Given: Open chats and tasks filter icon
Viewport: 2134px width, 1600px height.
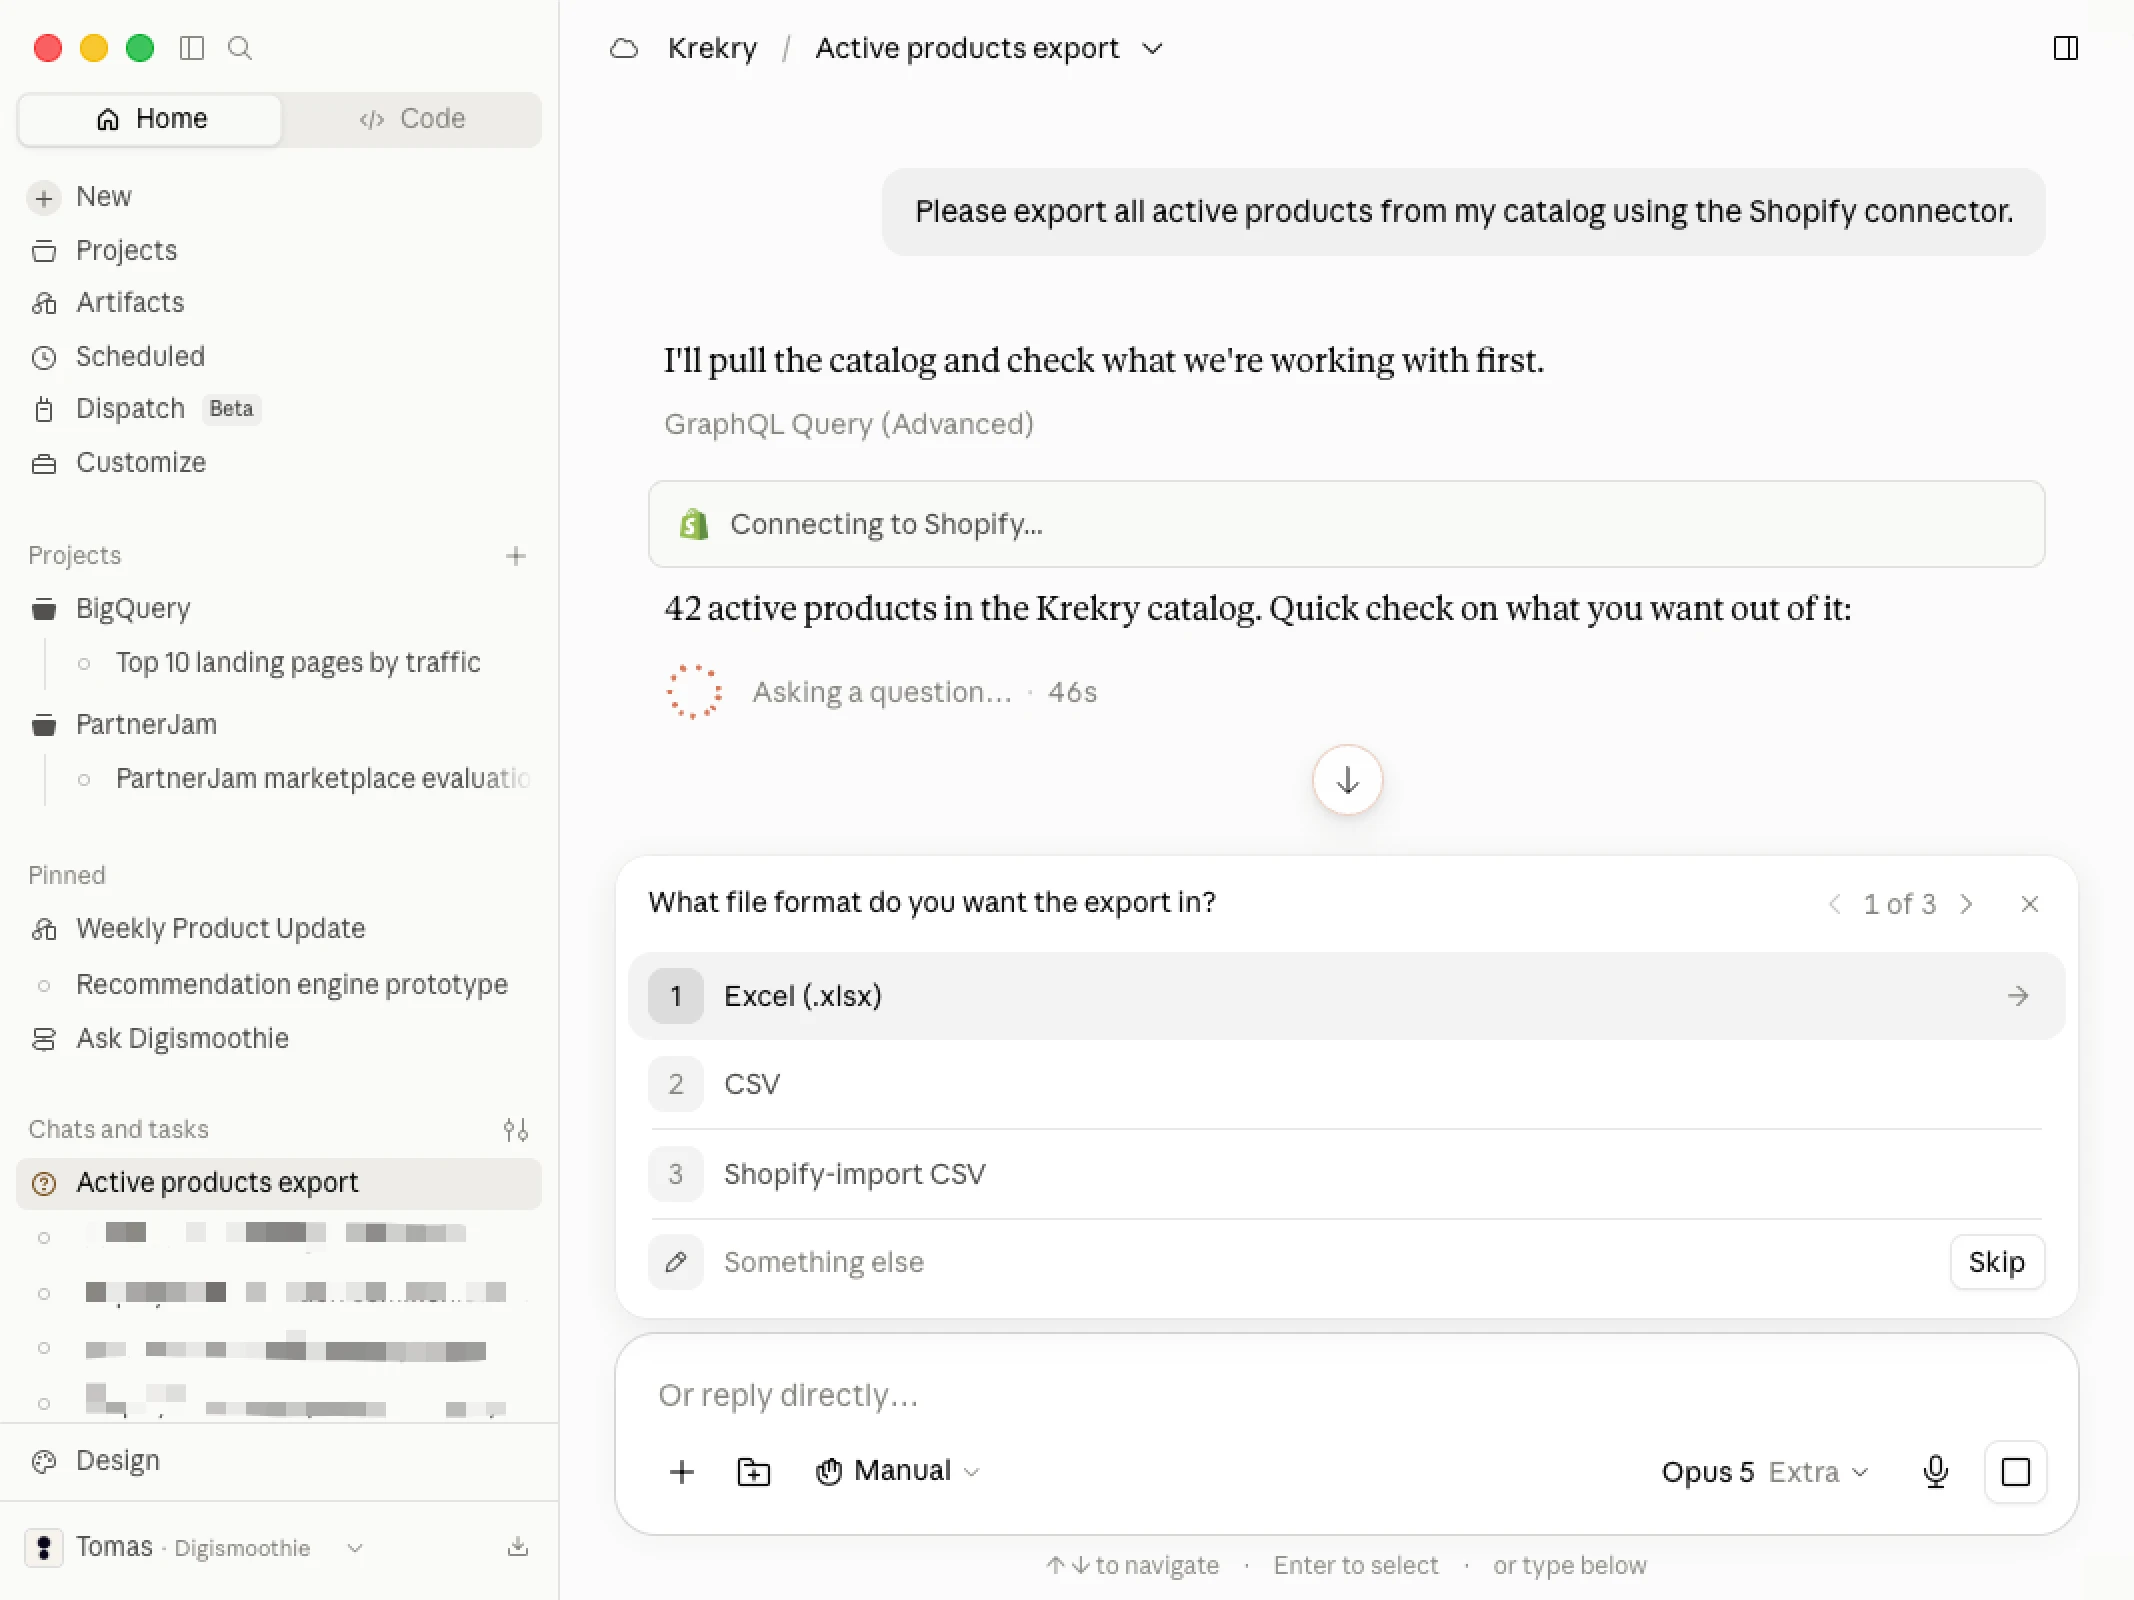Looking at the screenshot, I should pyautogui.click(x=516, y=1130).
